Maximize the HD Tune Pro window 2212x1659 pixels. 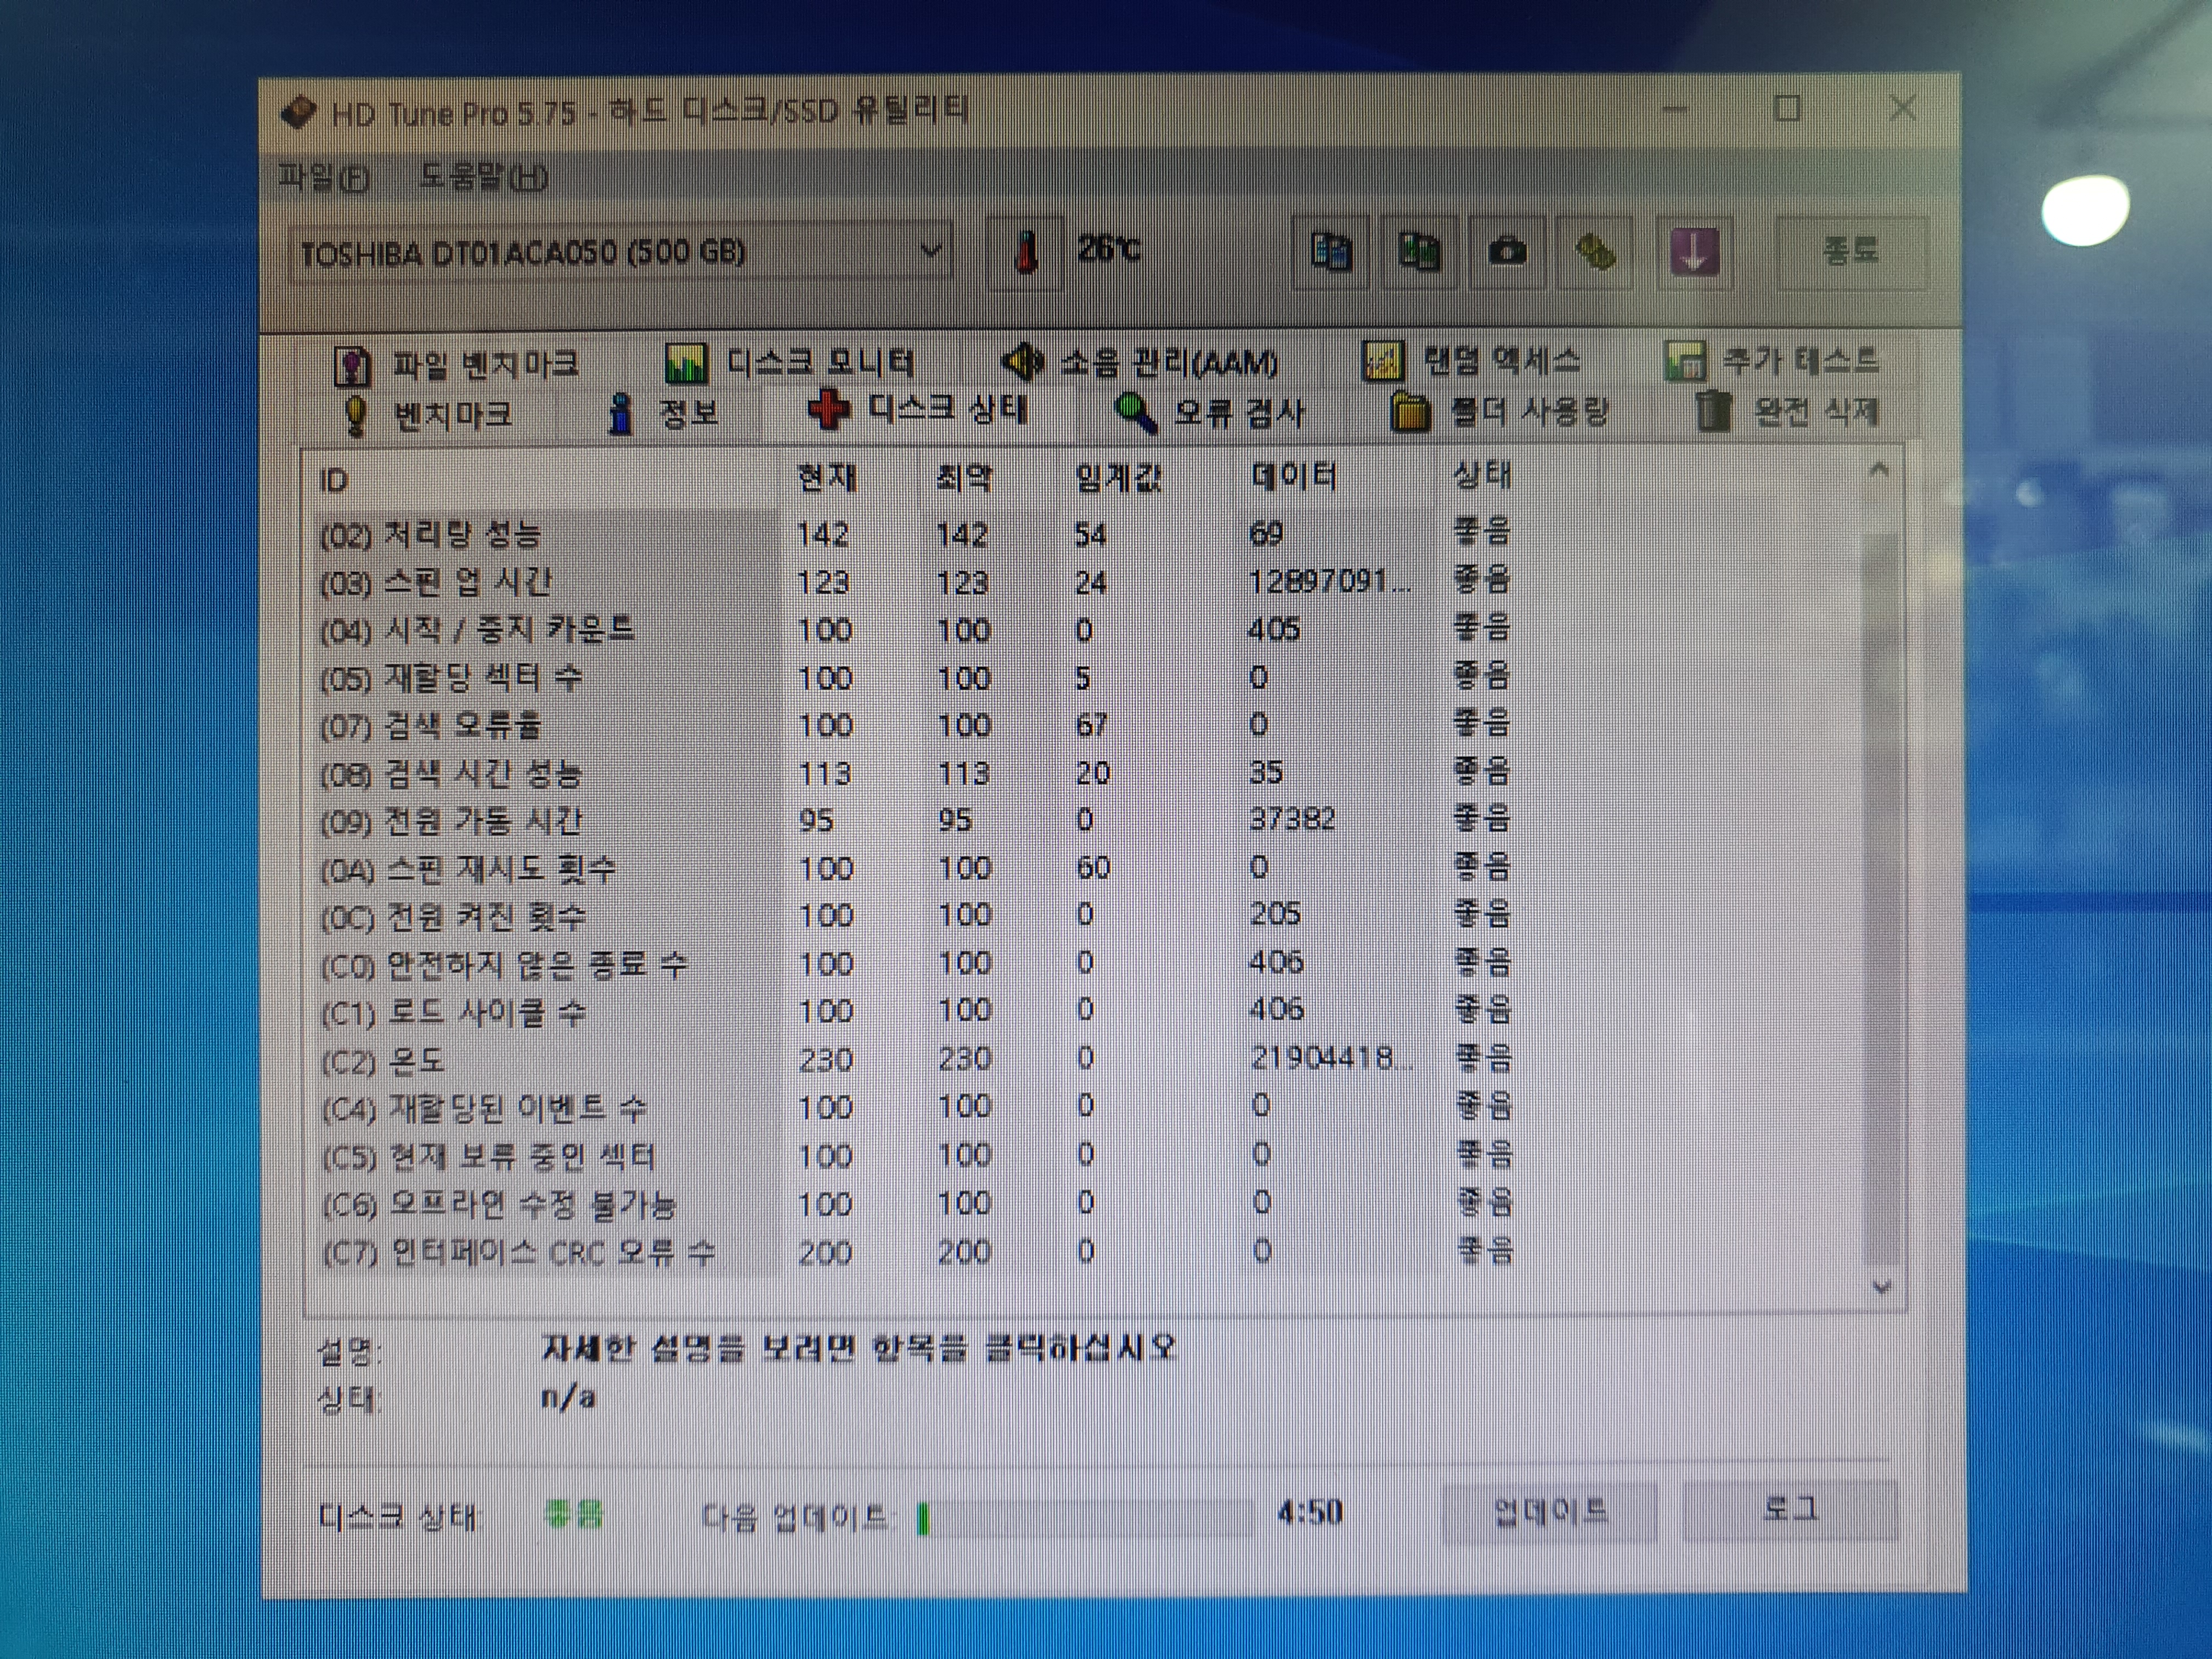coord(1787,108)
